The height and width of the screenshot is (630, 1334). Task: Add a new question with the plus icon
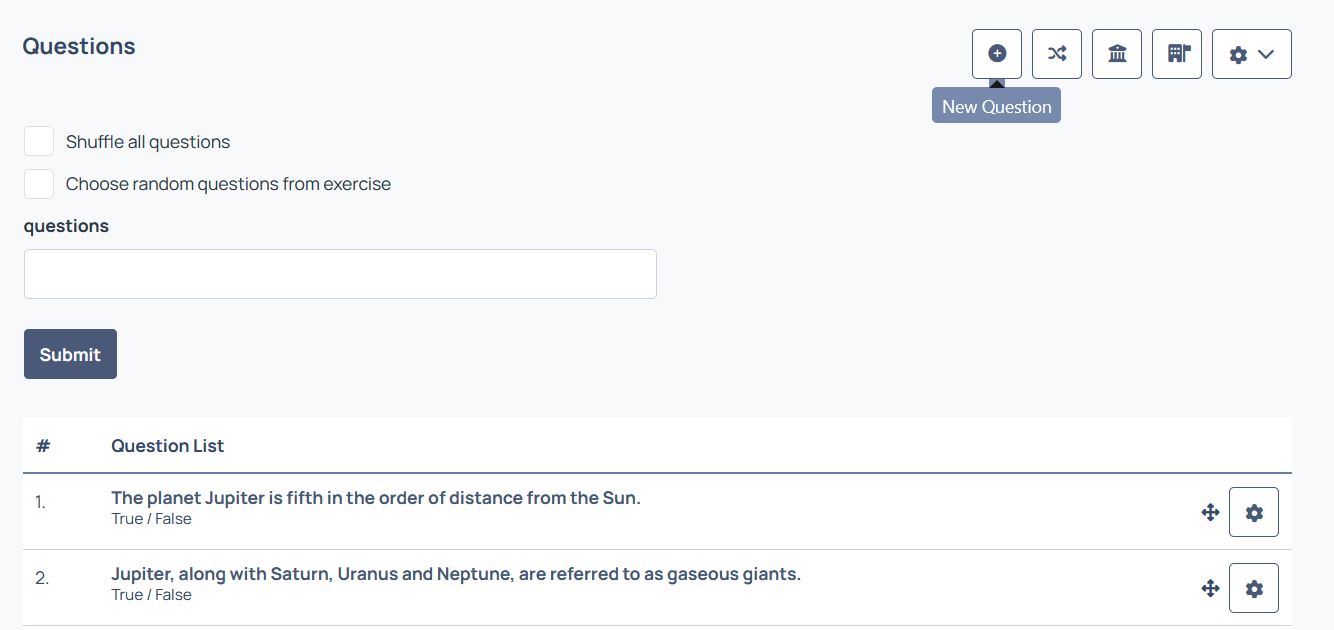tap(997, 54)
